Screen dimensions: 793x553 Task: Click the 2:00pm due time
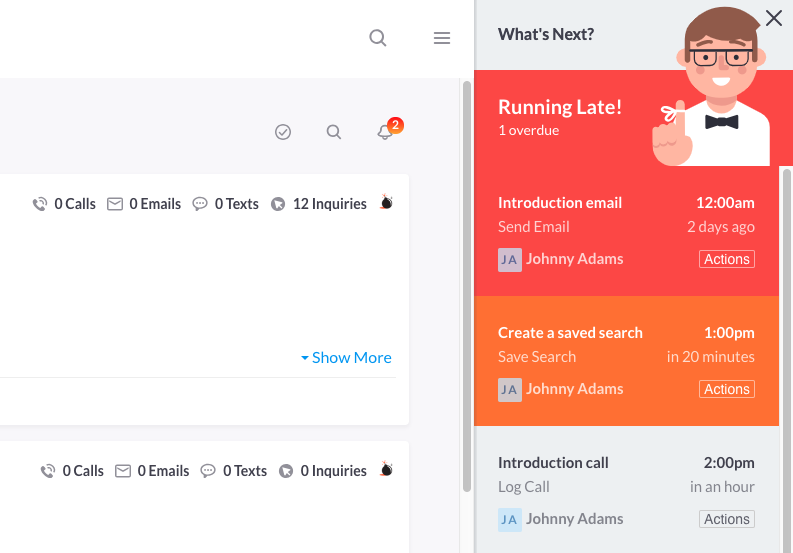[729, 463]
